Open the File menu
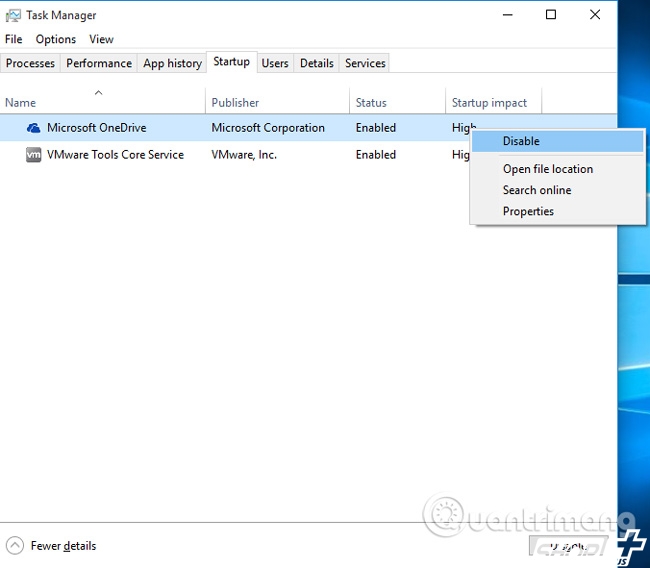The height and width of the screenshot is (568, 650). 13,39
